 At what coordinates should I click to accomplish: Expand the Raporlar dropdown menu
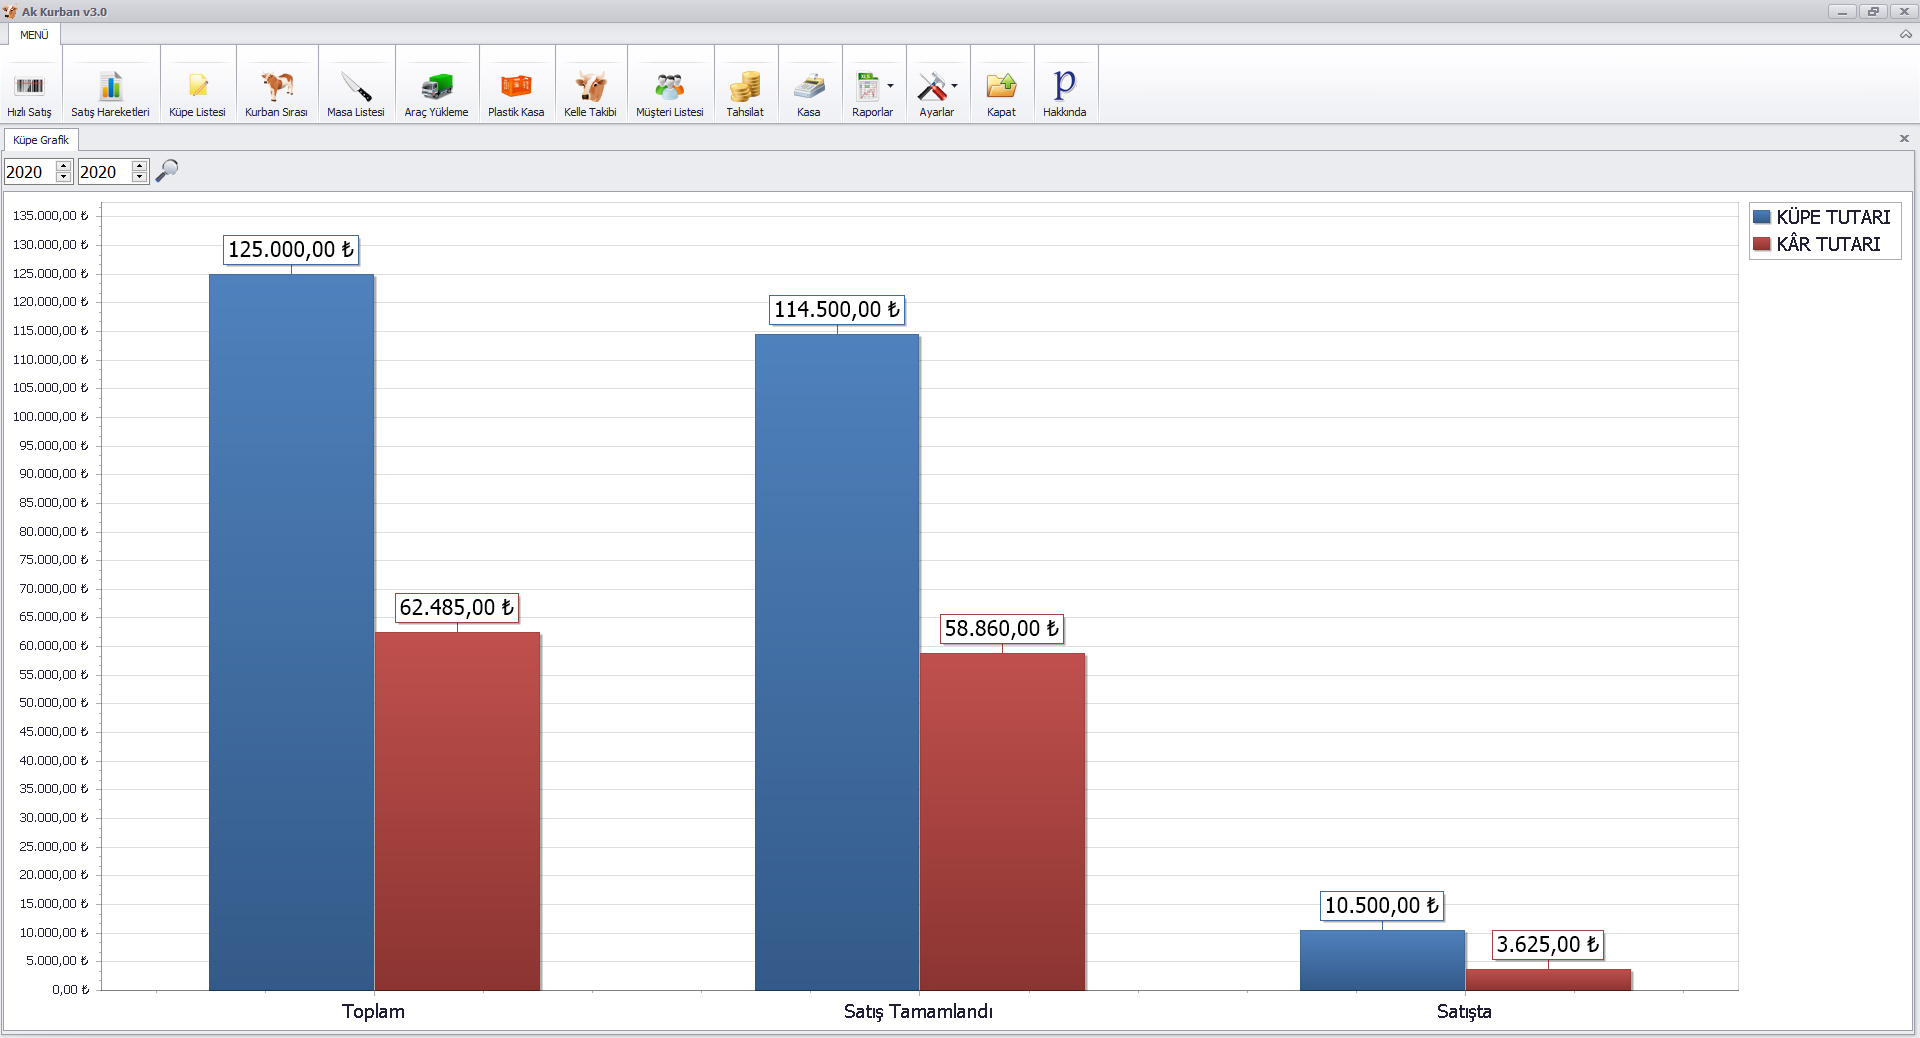pos(889,86)
